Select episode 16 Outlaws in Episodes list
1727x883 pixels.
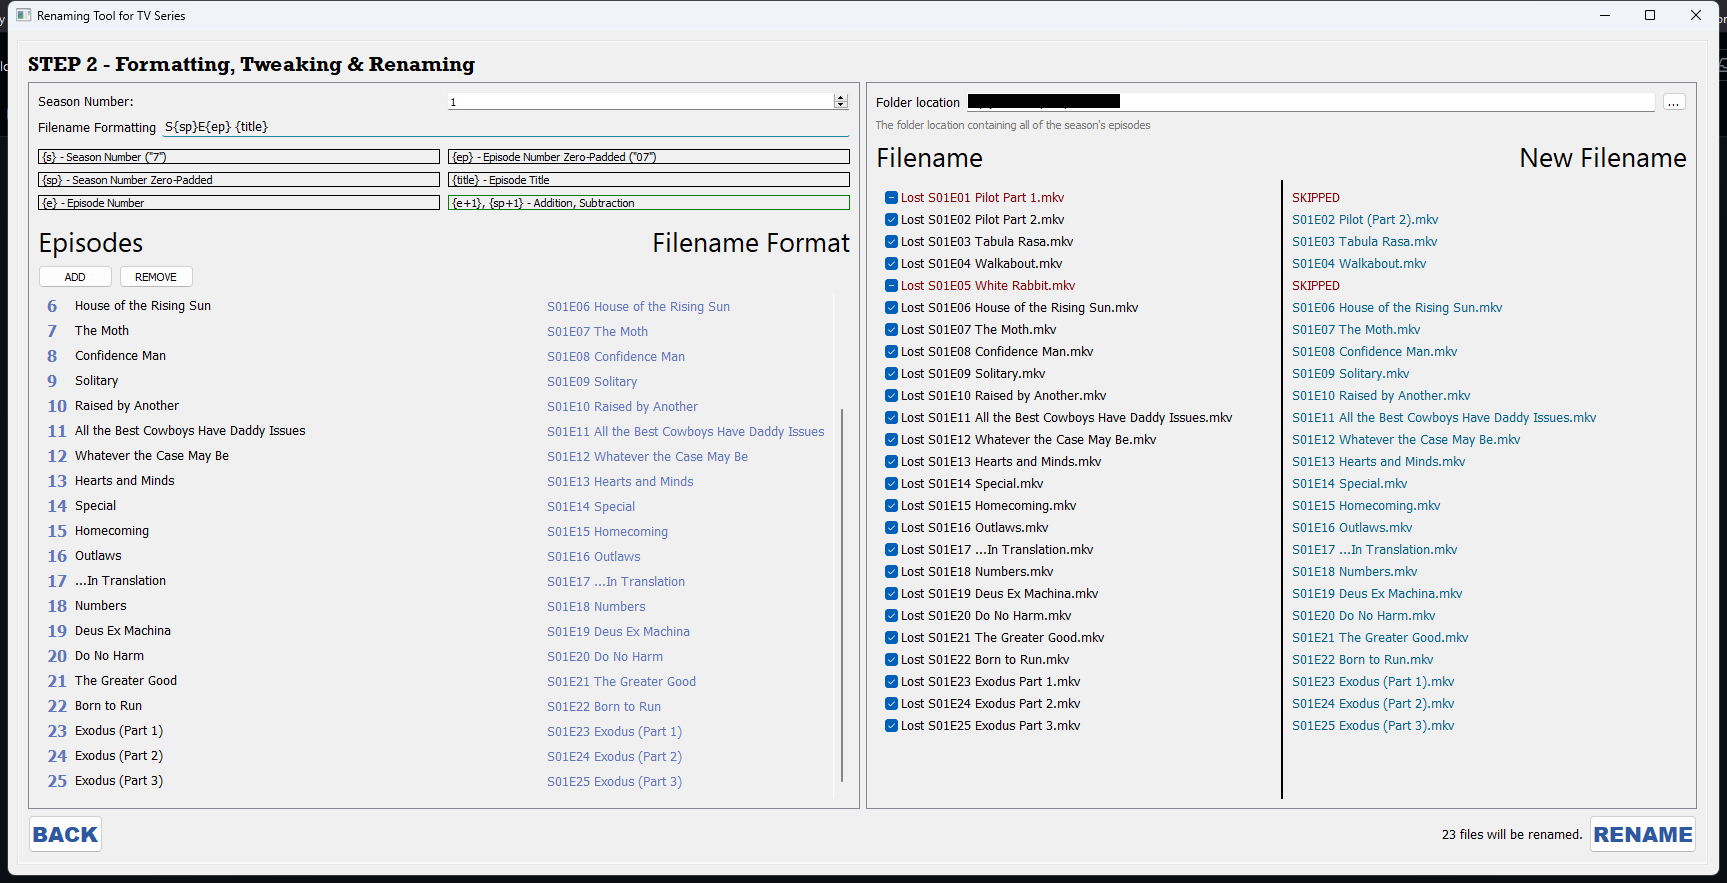(98, 556)
